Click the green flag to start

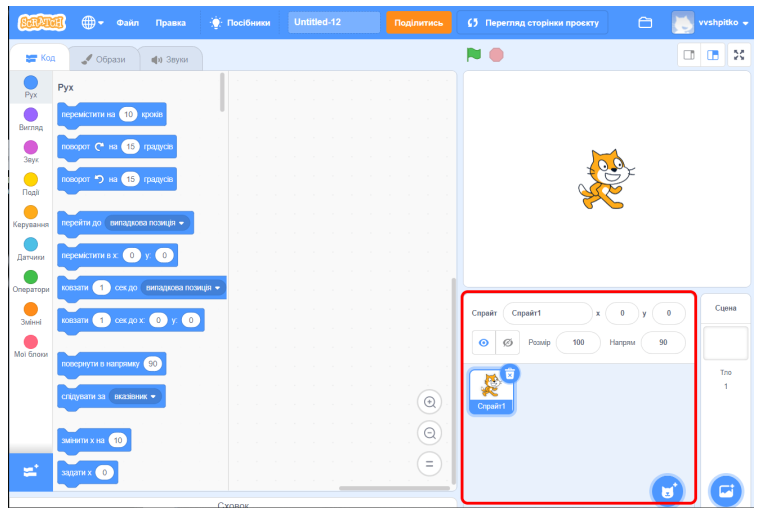coord(474,55)
